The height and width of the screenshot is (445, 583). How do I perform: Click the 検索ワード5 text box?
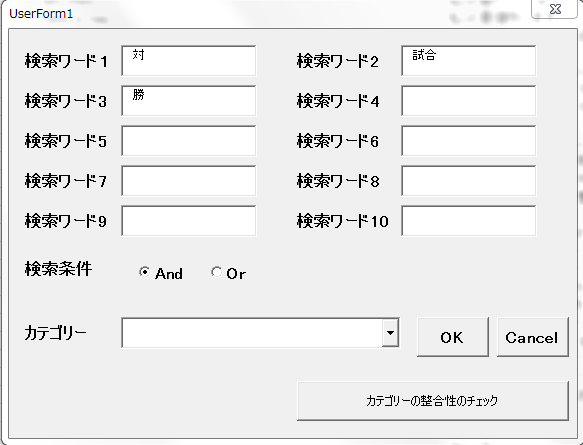tap(189, 141)
